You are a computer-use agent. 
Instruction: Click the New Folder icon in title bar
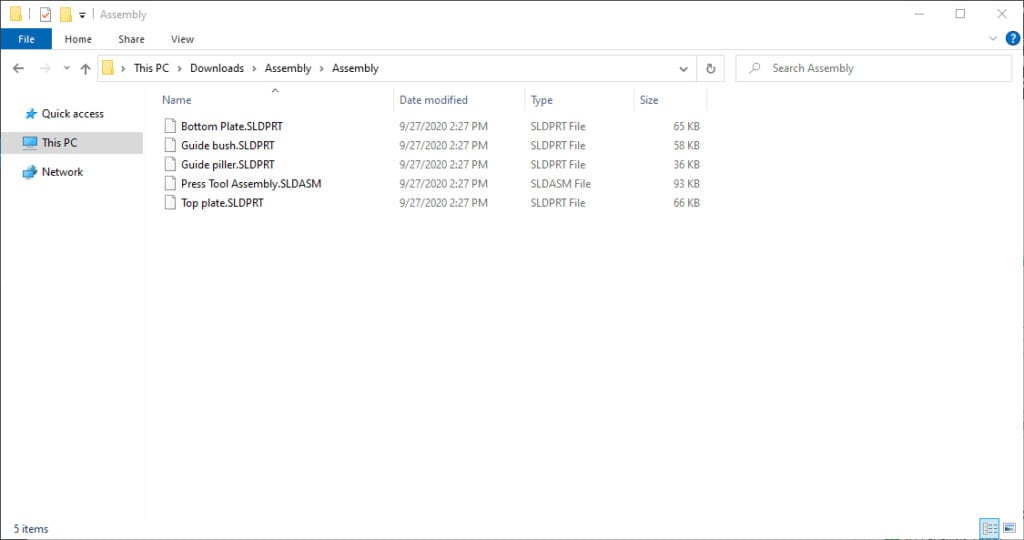(65, 14)
